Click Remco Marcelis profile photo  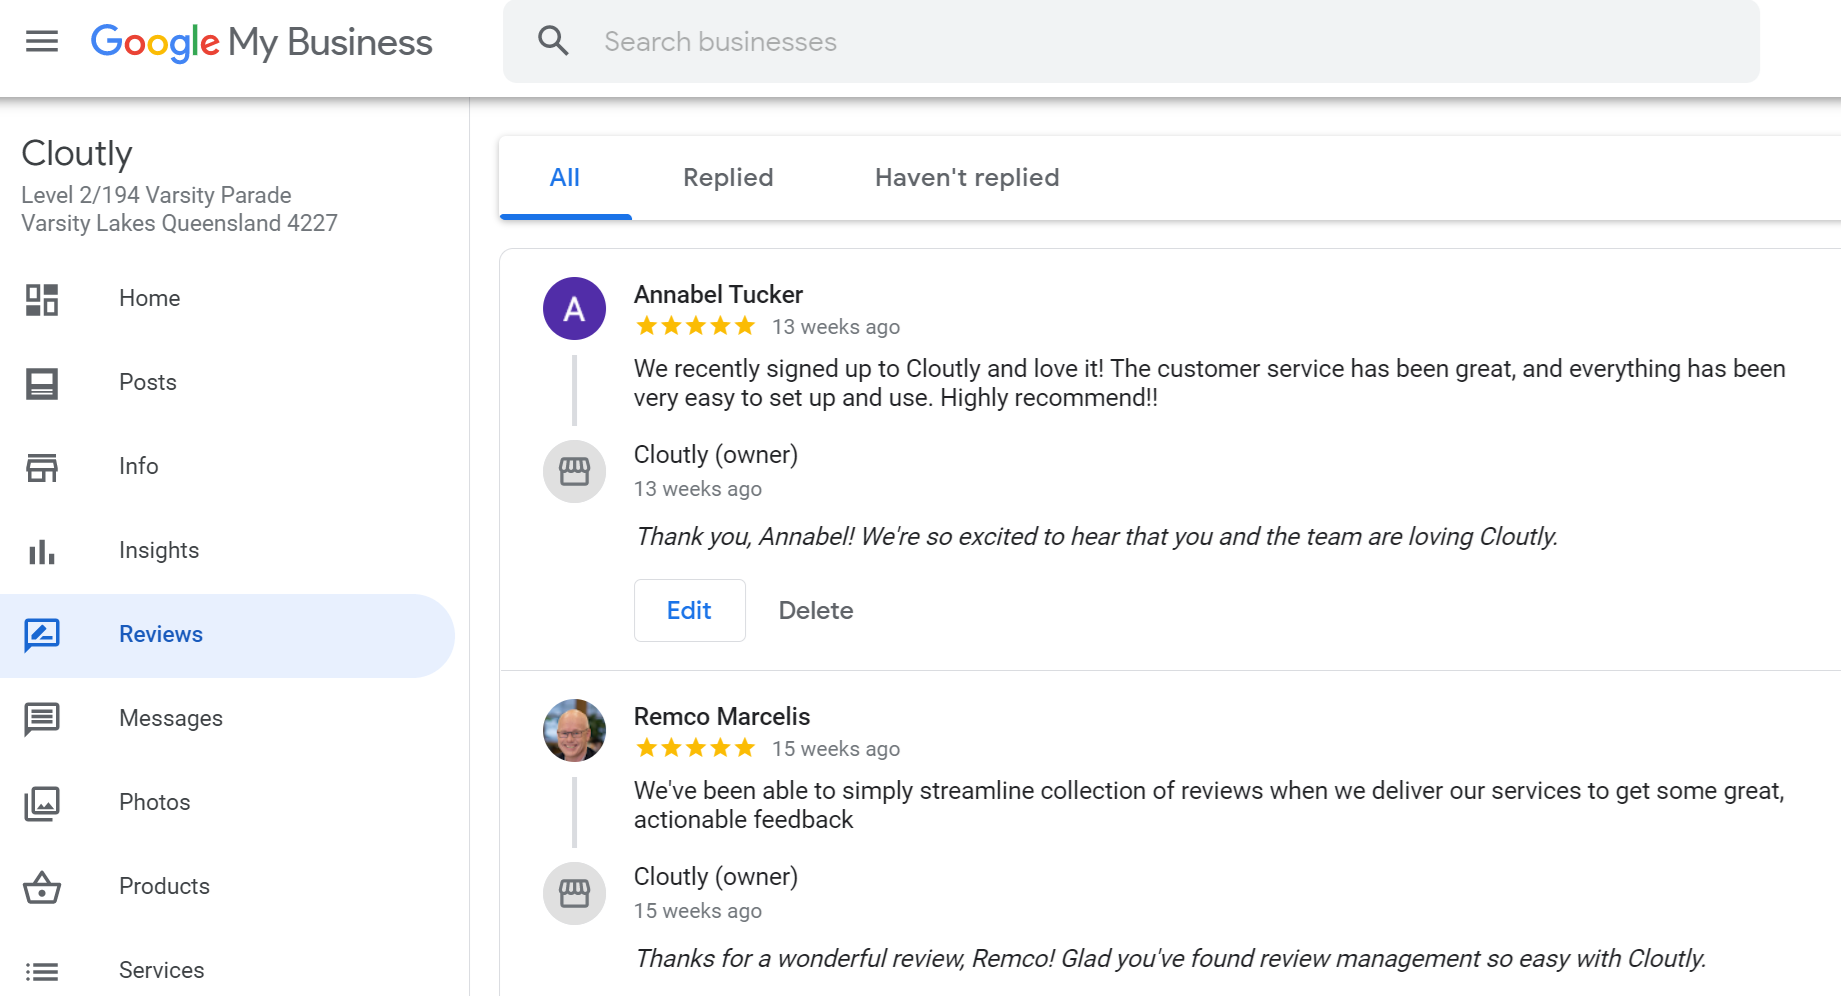(574, 731)
